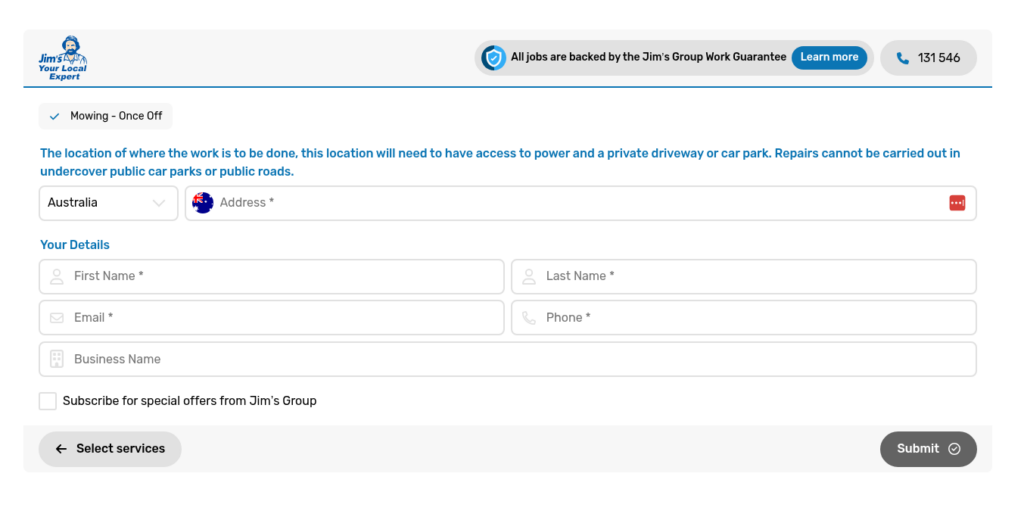
Task: Click the Jim's Your Local Expert logo
Action: pyautogui.click(x=63, y=58)
